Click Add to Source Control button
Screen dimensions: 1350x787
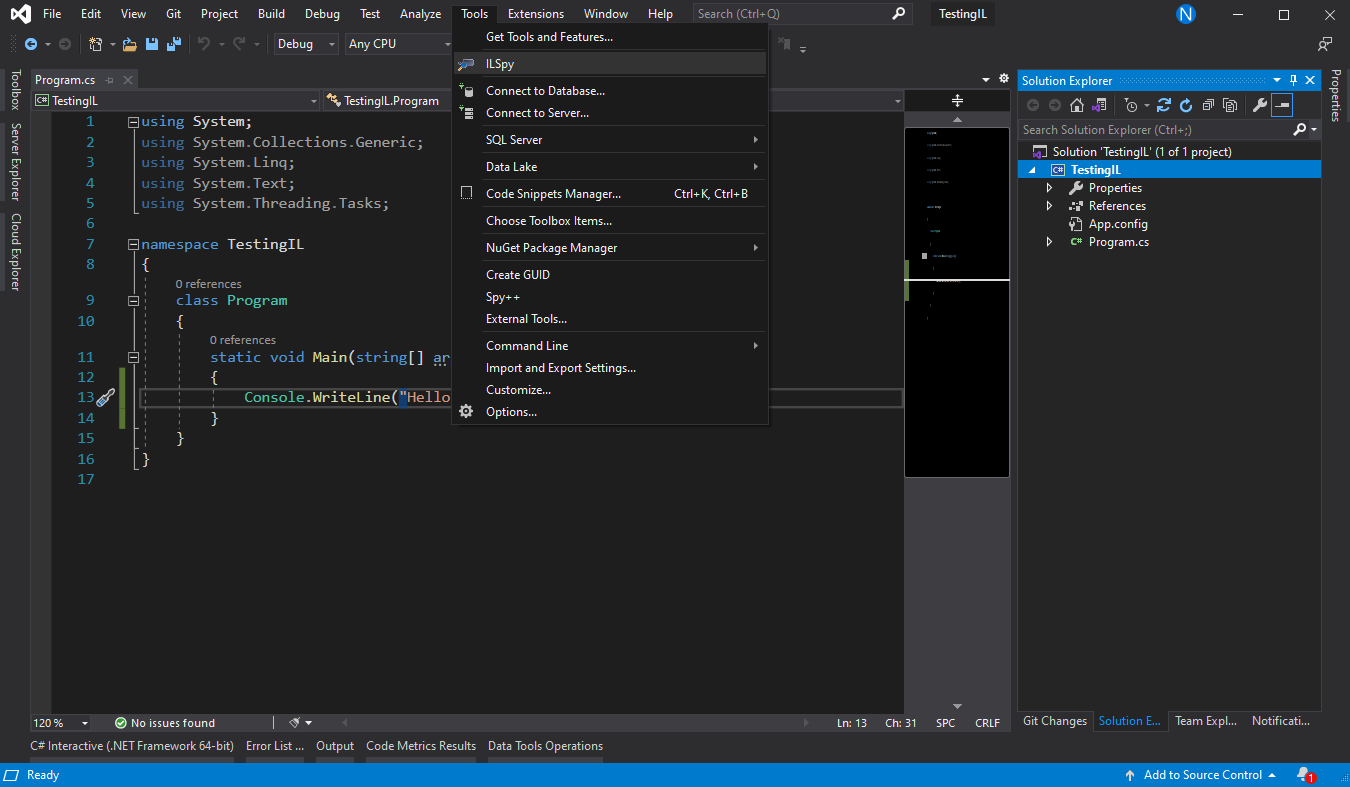(x=1201, y=775)
